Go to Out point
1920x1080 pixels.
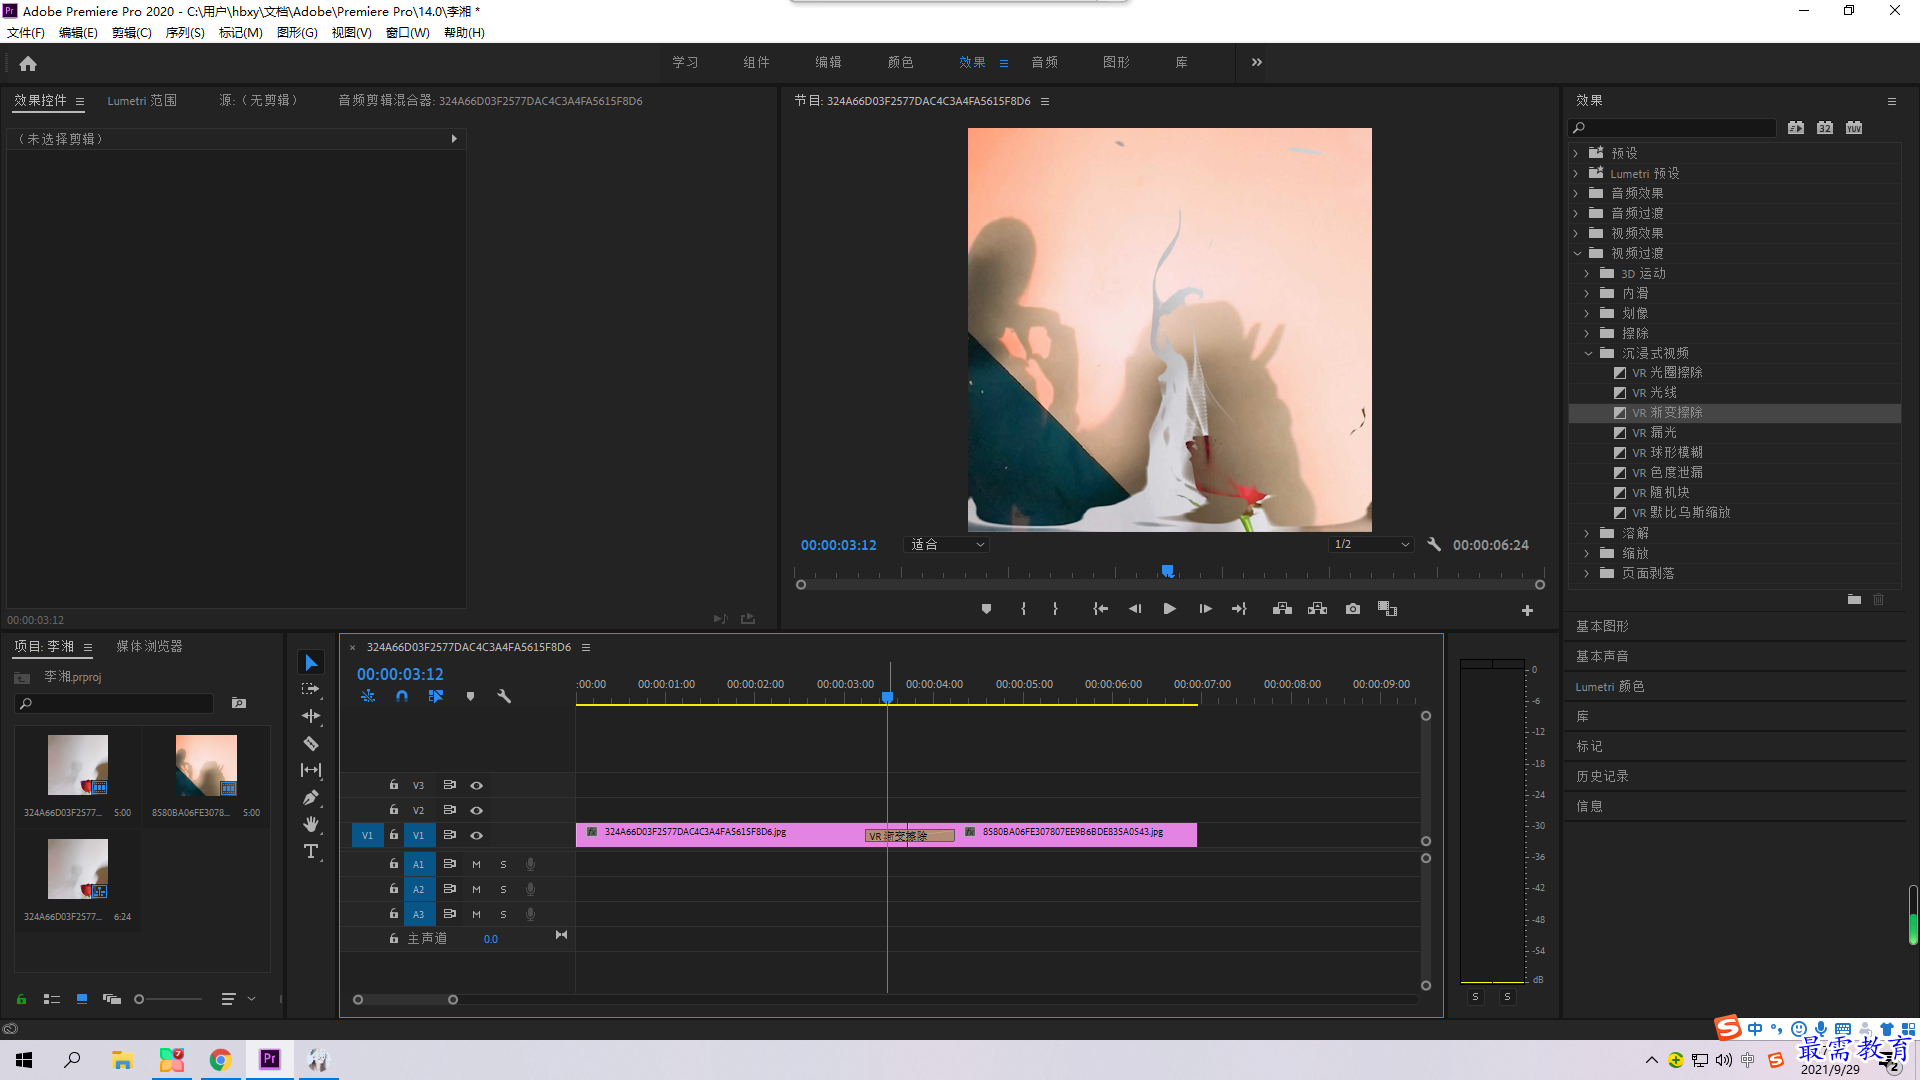click(x=1239, y=608)
